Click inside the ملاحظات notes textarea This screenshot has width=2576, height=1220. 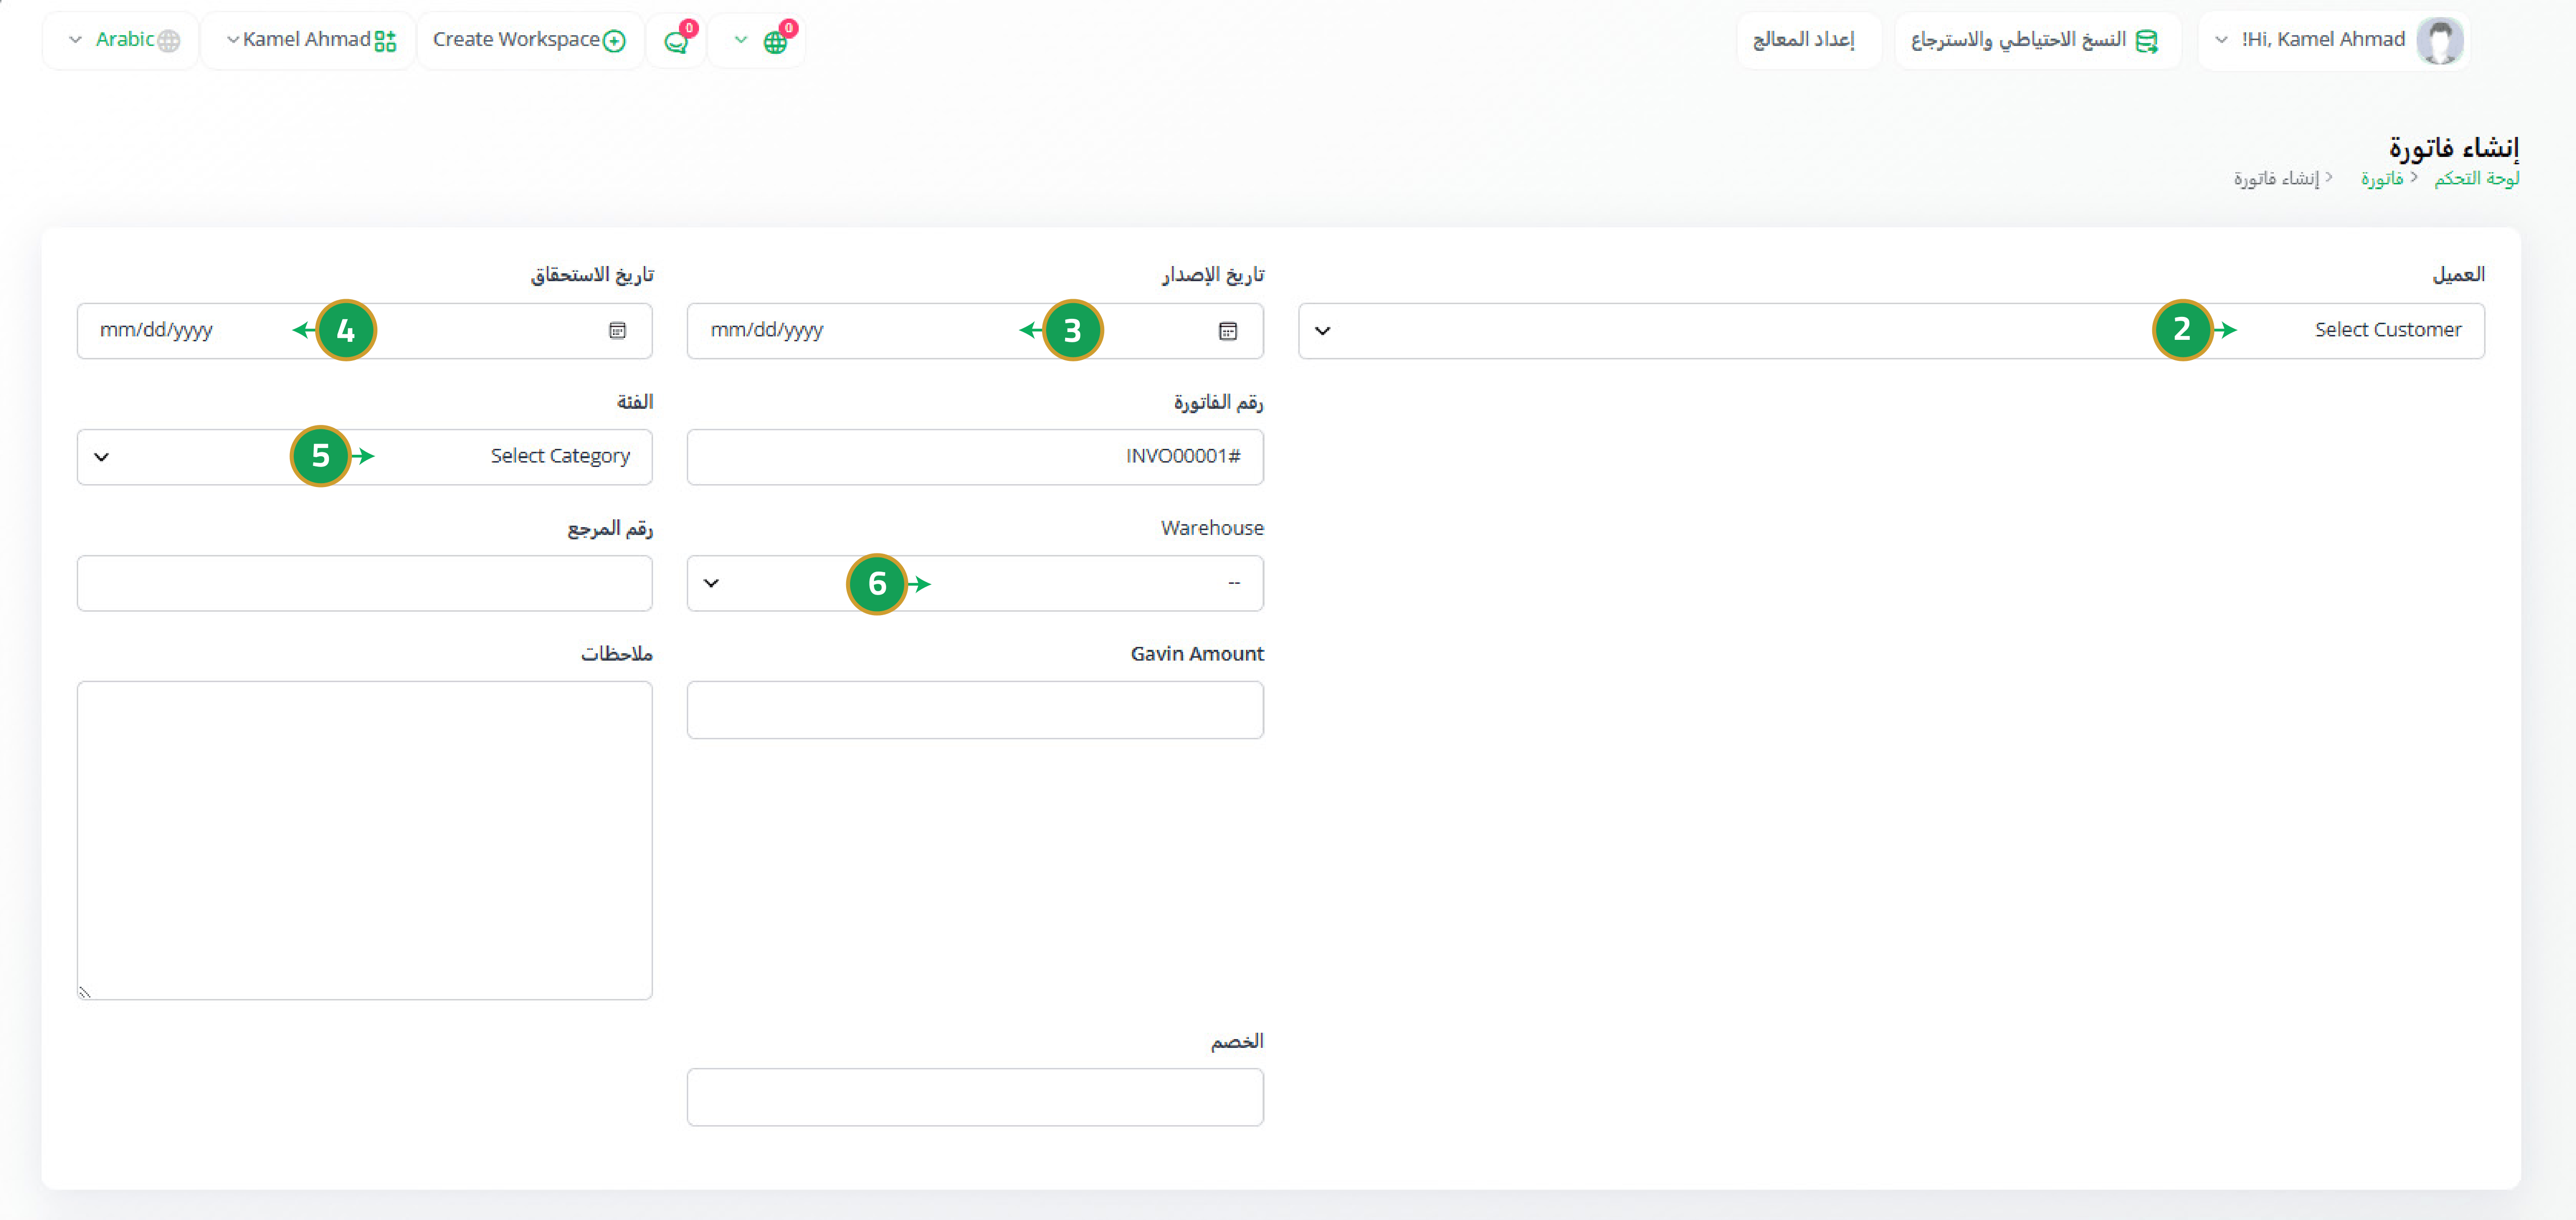pyautogui.click(x=364, y=840)
